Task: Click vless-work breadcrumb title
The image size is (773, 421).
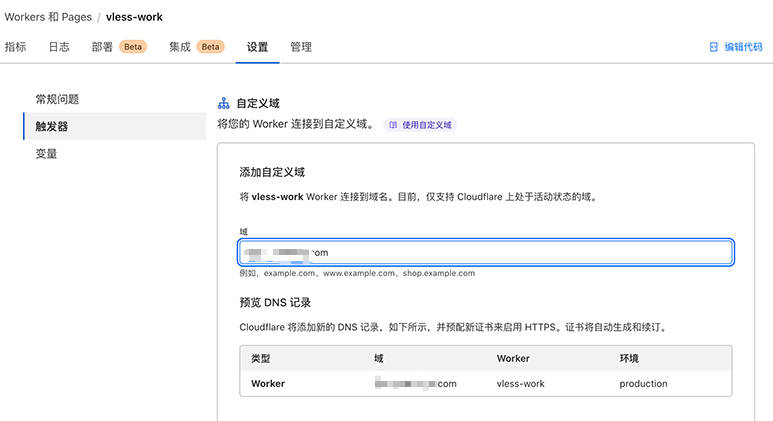Action: pos(134,17)
